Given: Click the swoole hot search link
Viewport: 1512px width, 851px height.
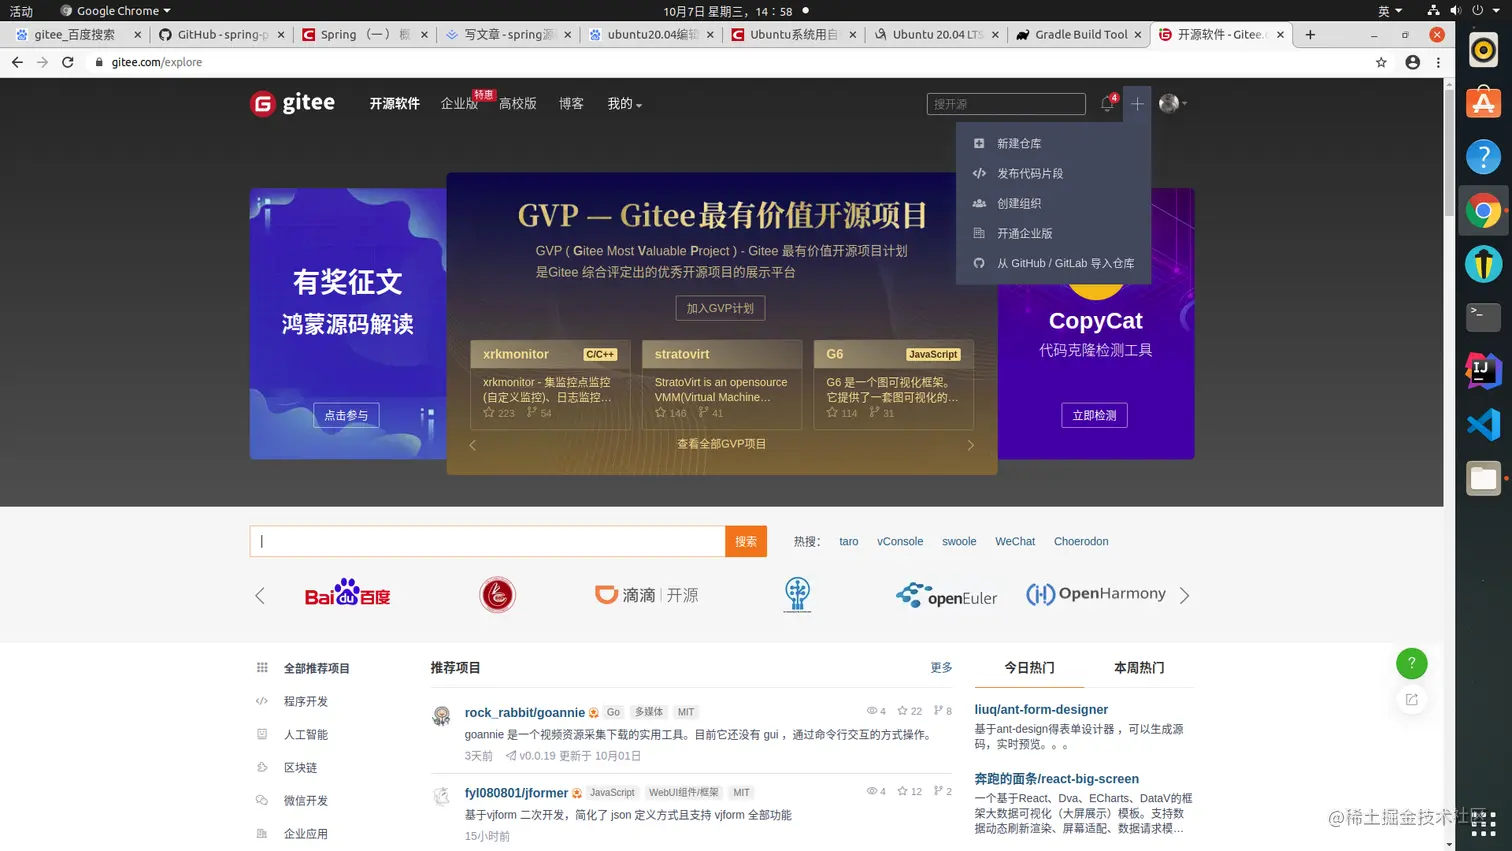Looking at the screenshot, I should click(x=959, y=542).
